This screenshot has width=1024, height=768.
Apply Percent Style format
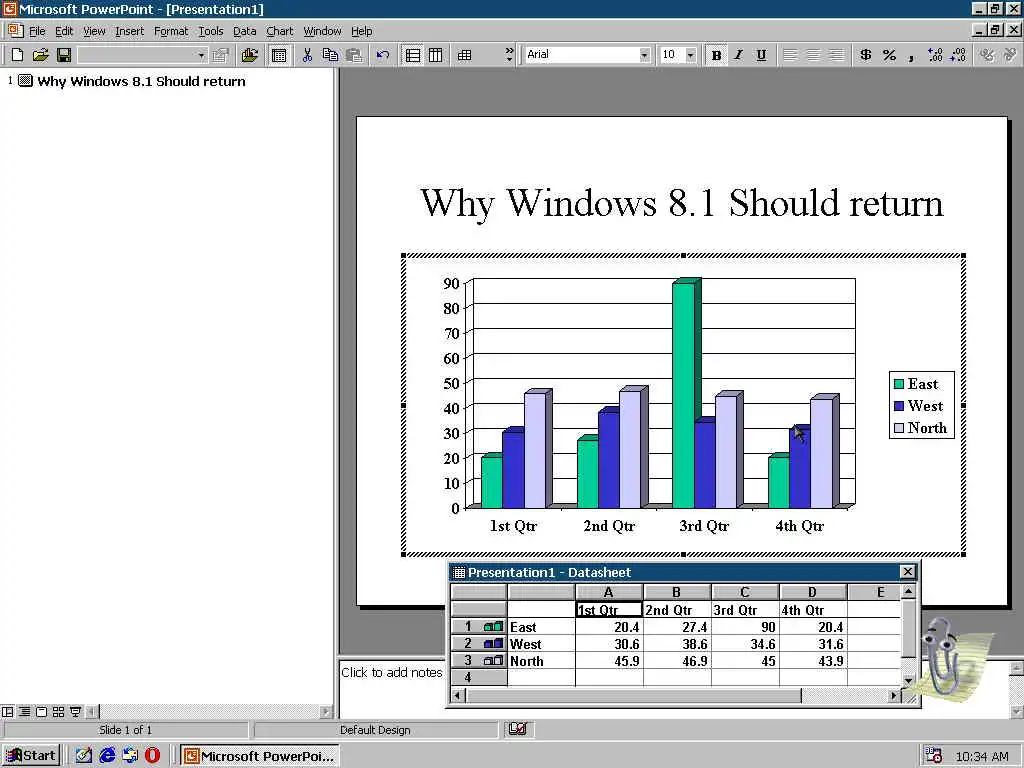coord(889,55)
